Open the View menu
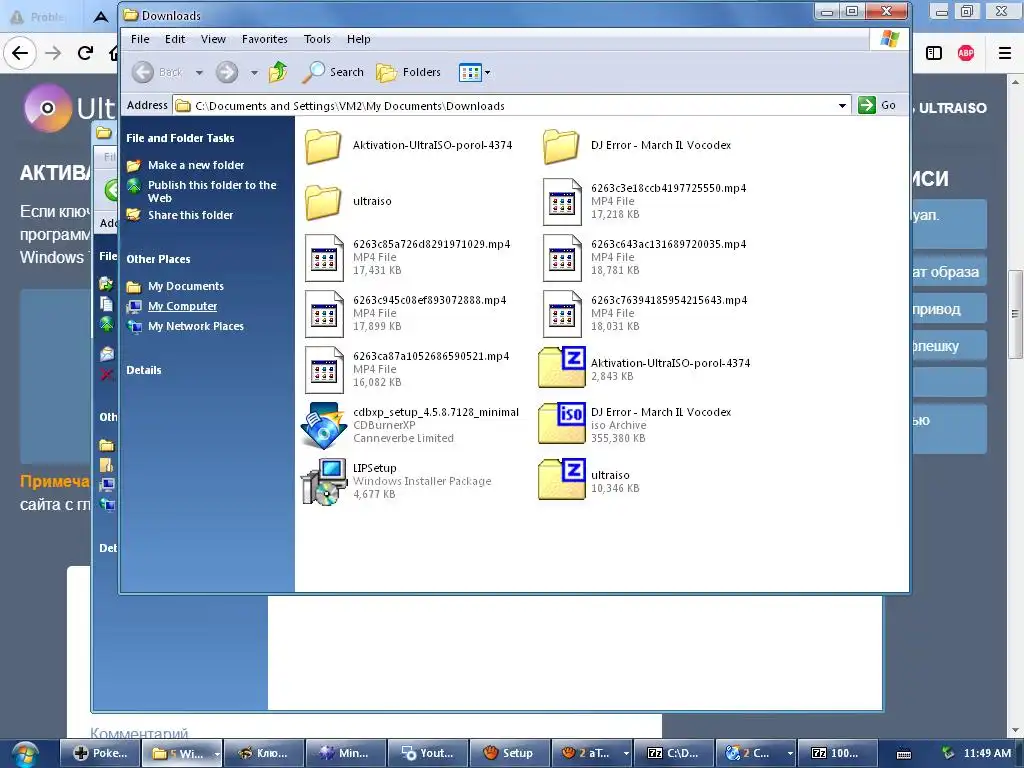Viewport: 1024px width, 768px height. (213, 39)
